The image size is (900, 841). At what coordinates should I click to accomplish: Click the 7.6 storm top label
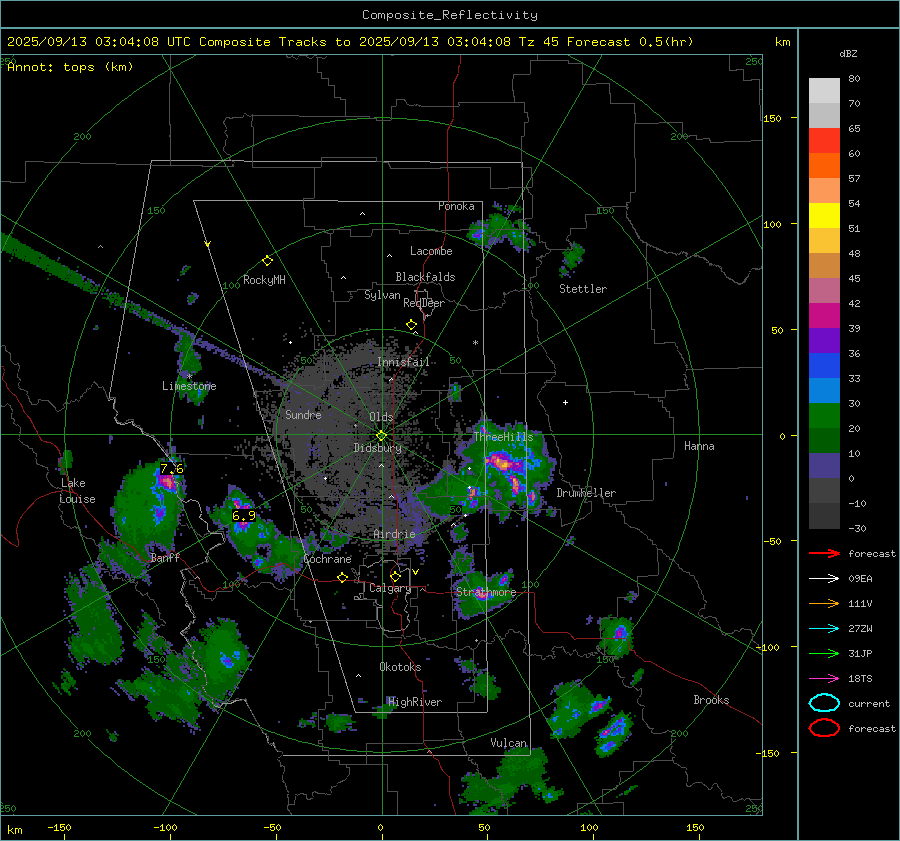(172, 469)
